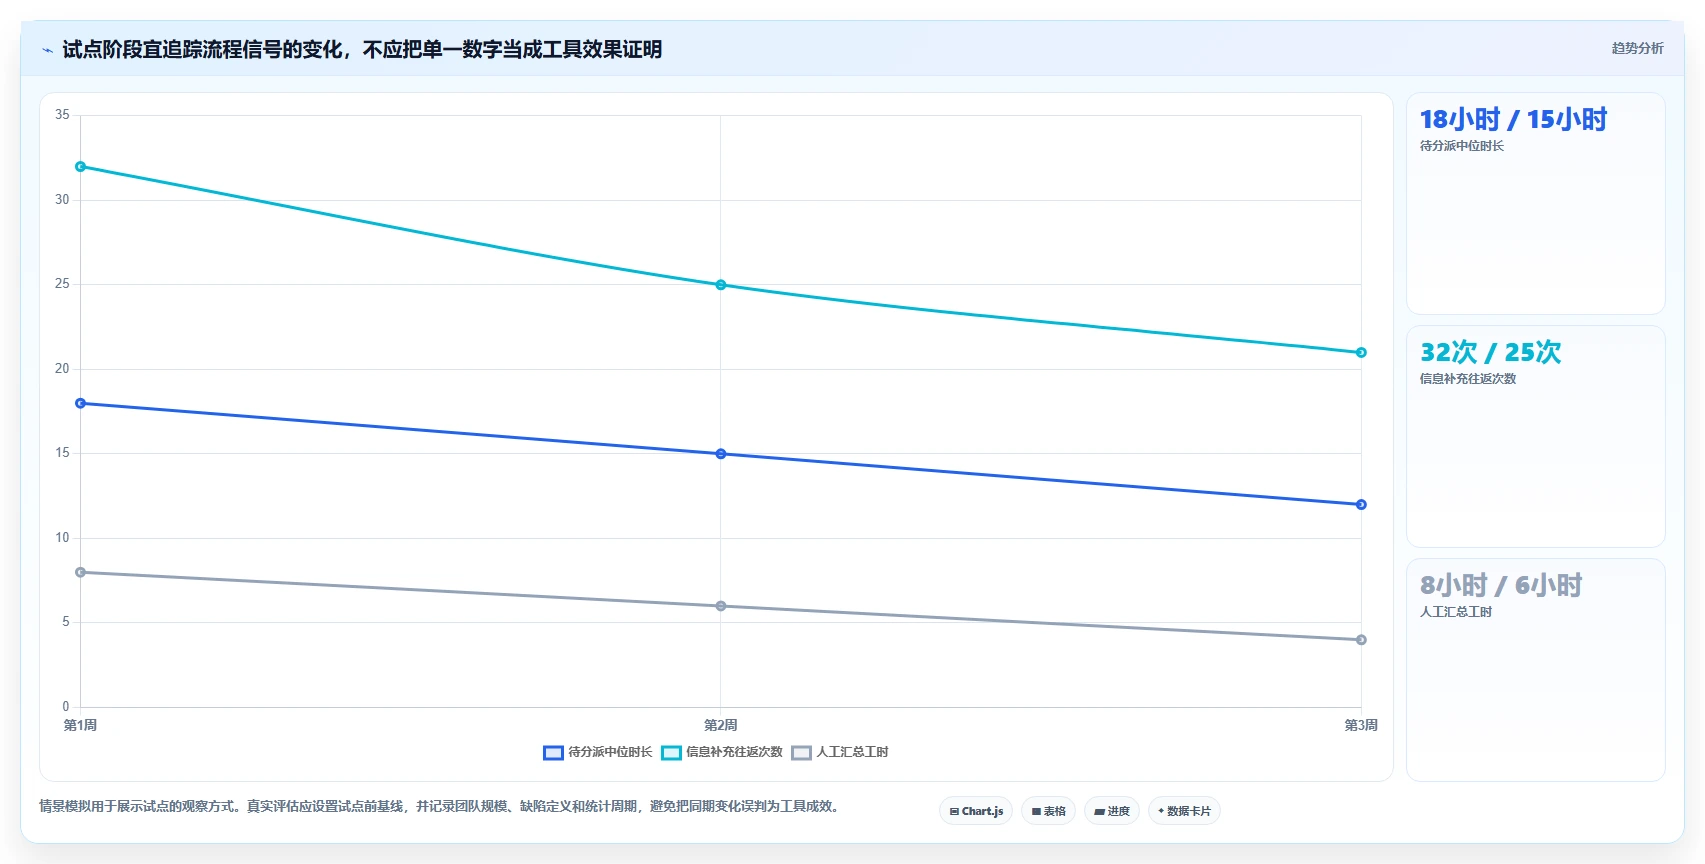Screen dimensions: 1705x864
Task: Click the 32次 / 25次 card value
Action: tap(1490, 353)
